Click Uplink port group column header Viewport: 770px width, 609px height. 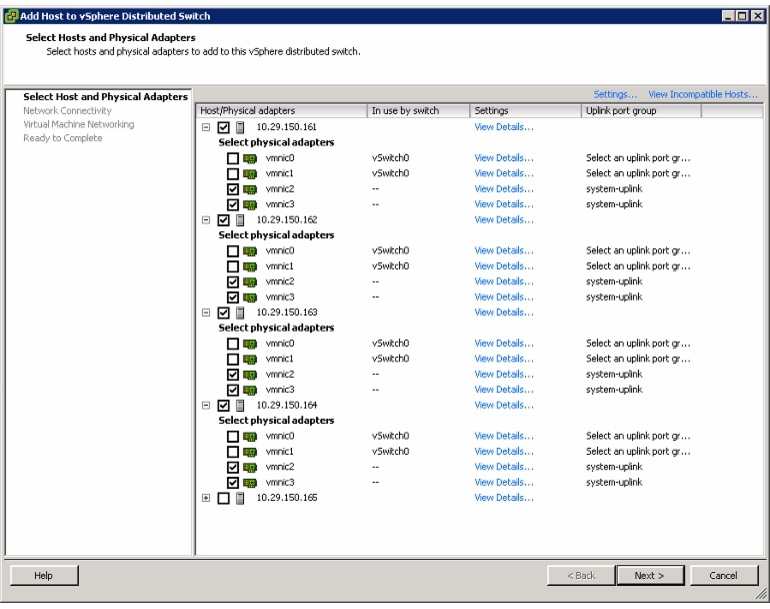641,111
